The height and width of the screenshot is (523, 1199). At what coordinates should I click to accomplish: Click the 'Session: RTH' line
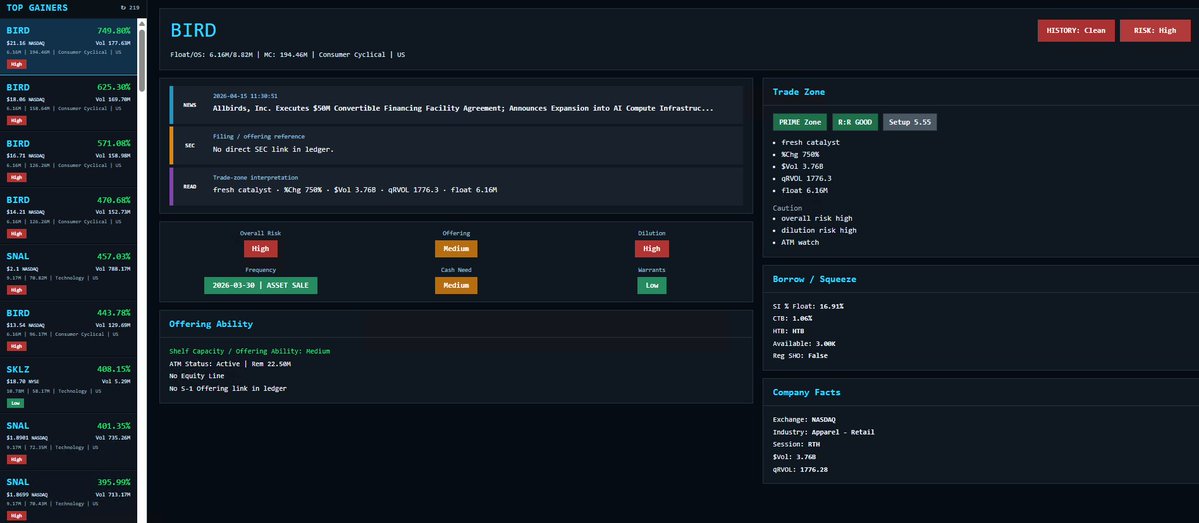(x=796, y=444)
